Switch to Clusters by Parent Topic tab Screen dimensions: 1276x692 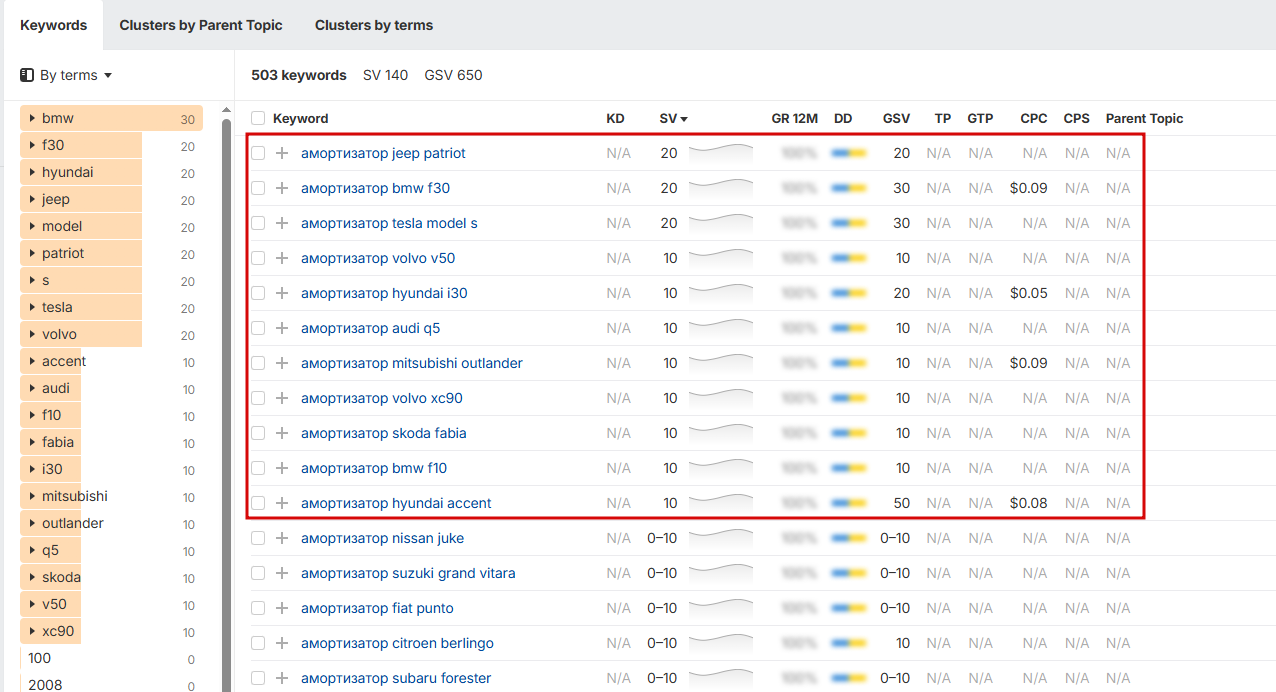pyautogui.click(x=201, y=25)
